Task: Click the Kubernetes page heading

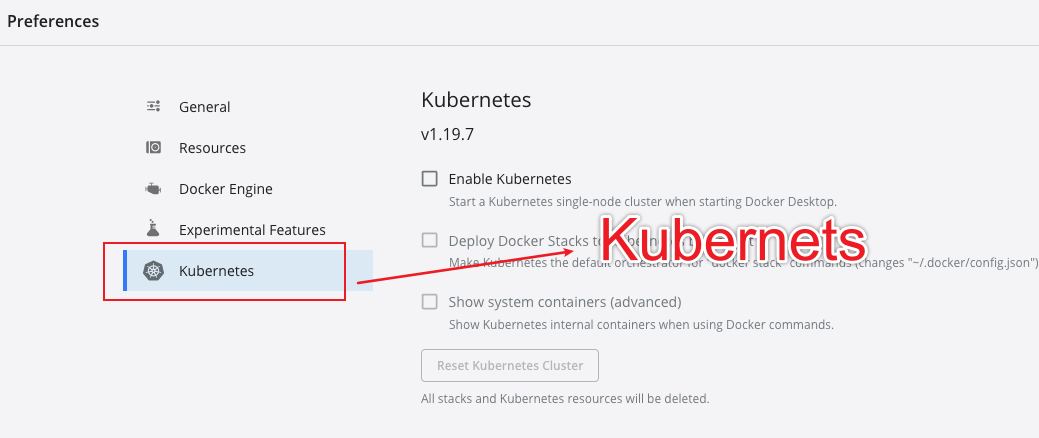Action: [476, 100]
